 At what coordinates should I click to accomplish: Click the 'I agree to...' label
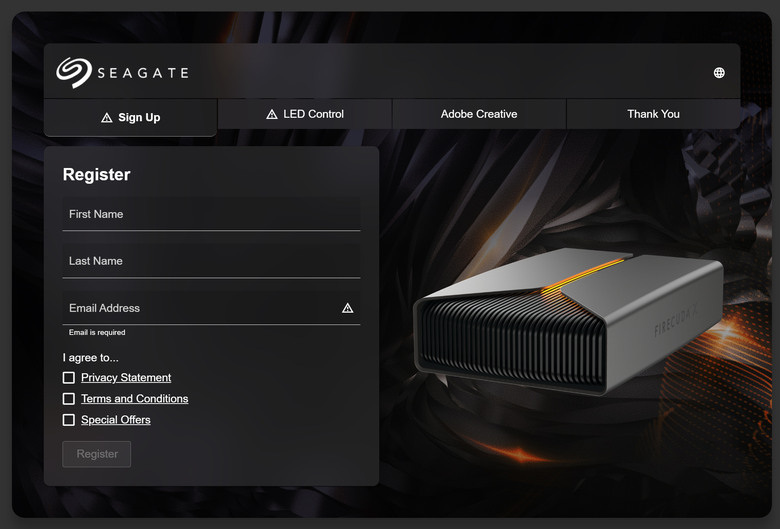tap(91, 358)
